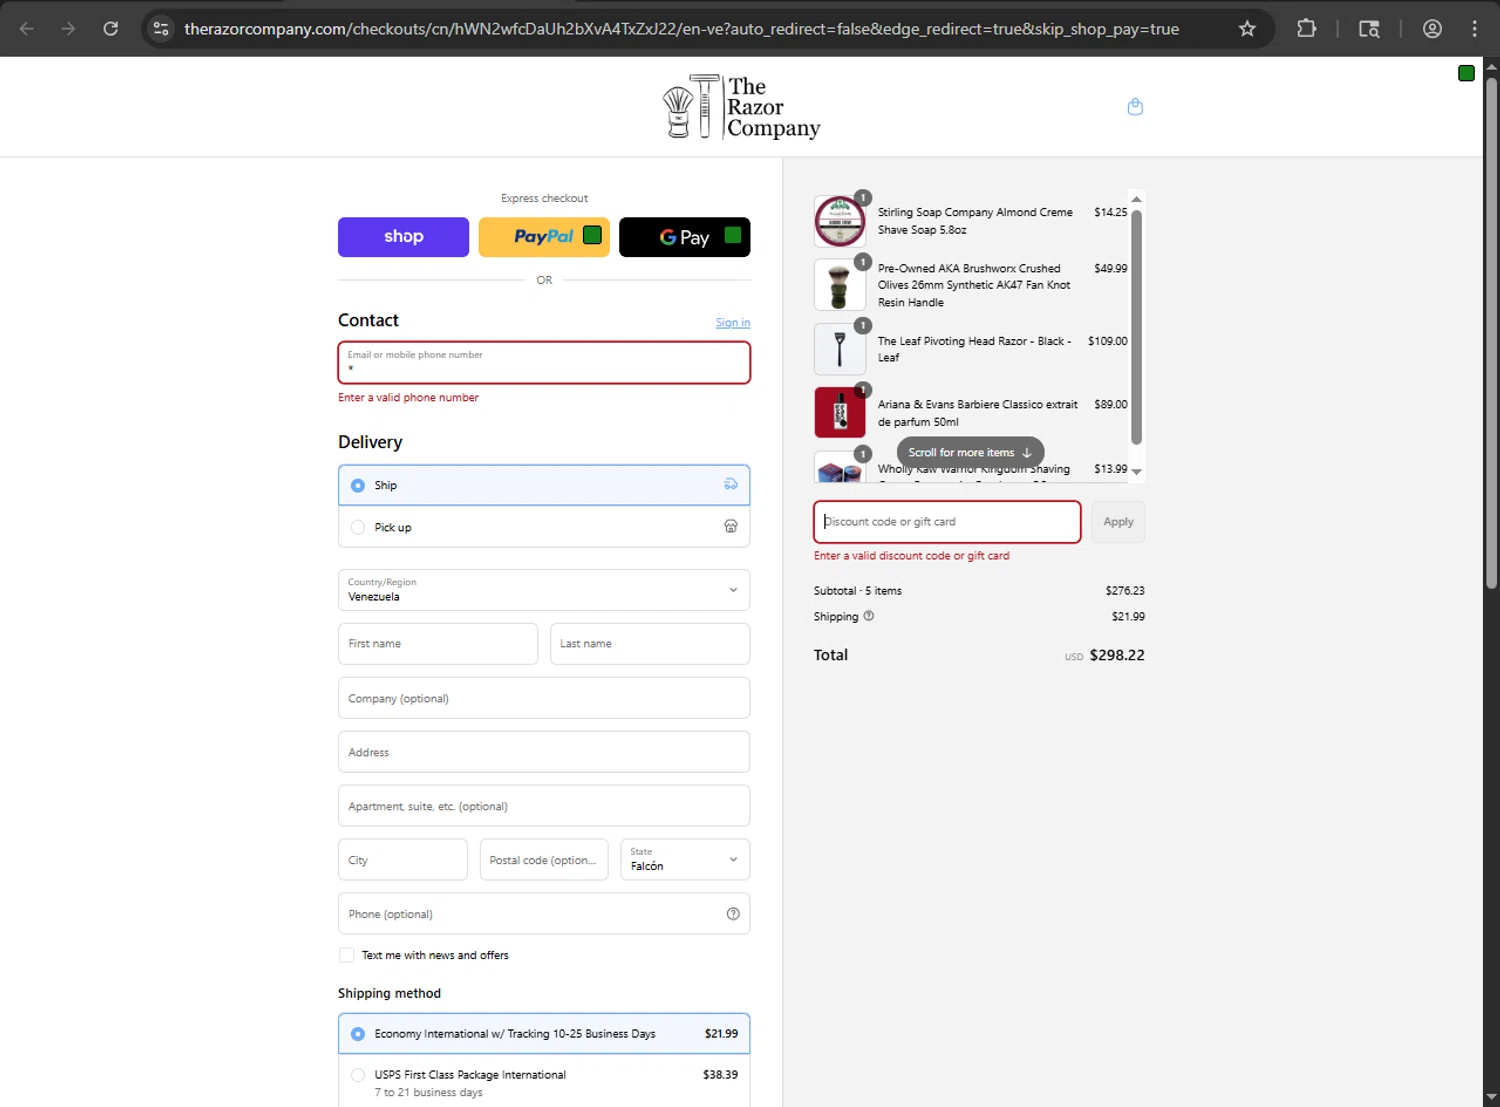
Task: Click the Sign in link
Action: [x=733, y=322]
